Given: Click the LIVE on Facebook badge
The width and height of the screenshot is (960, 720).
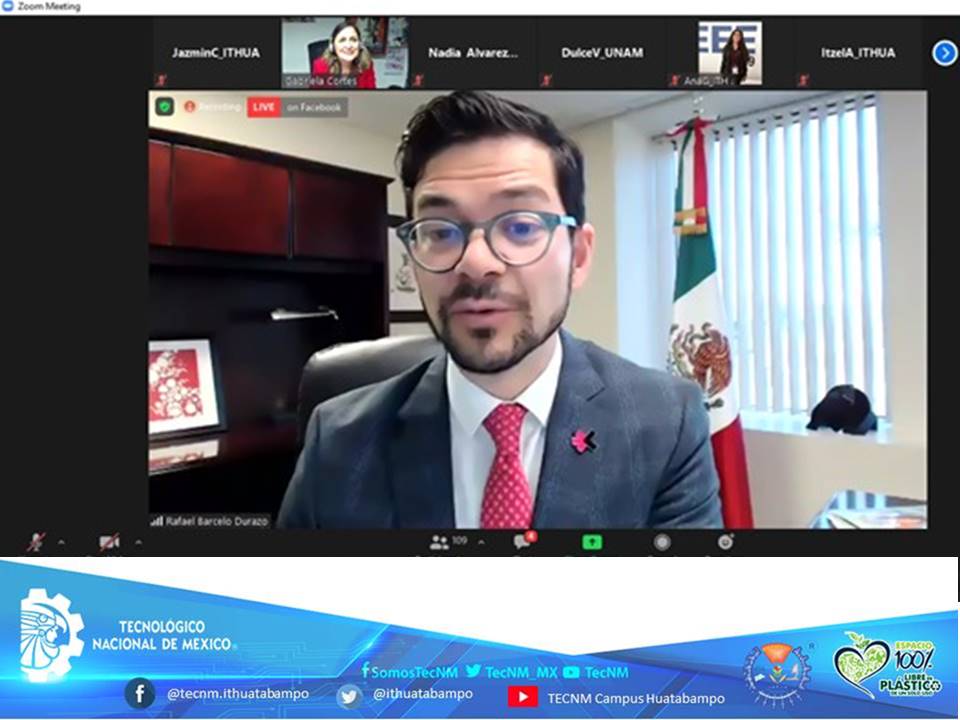Looking at the screenshot, I should (x=298, y=107).
